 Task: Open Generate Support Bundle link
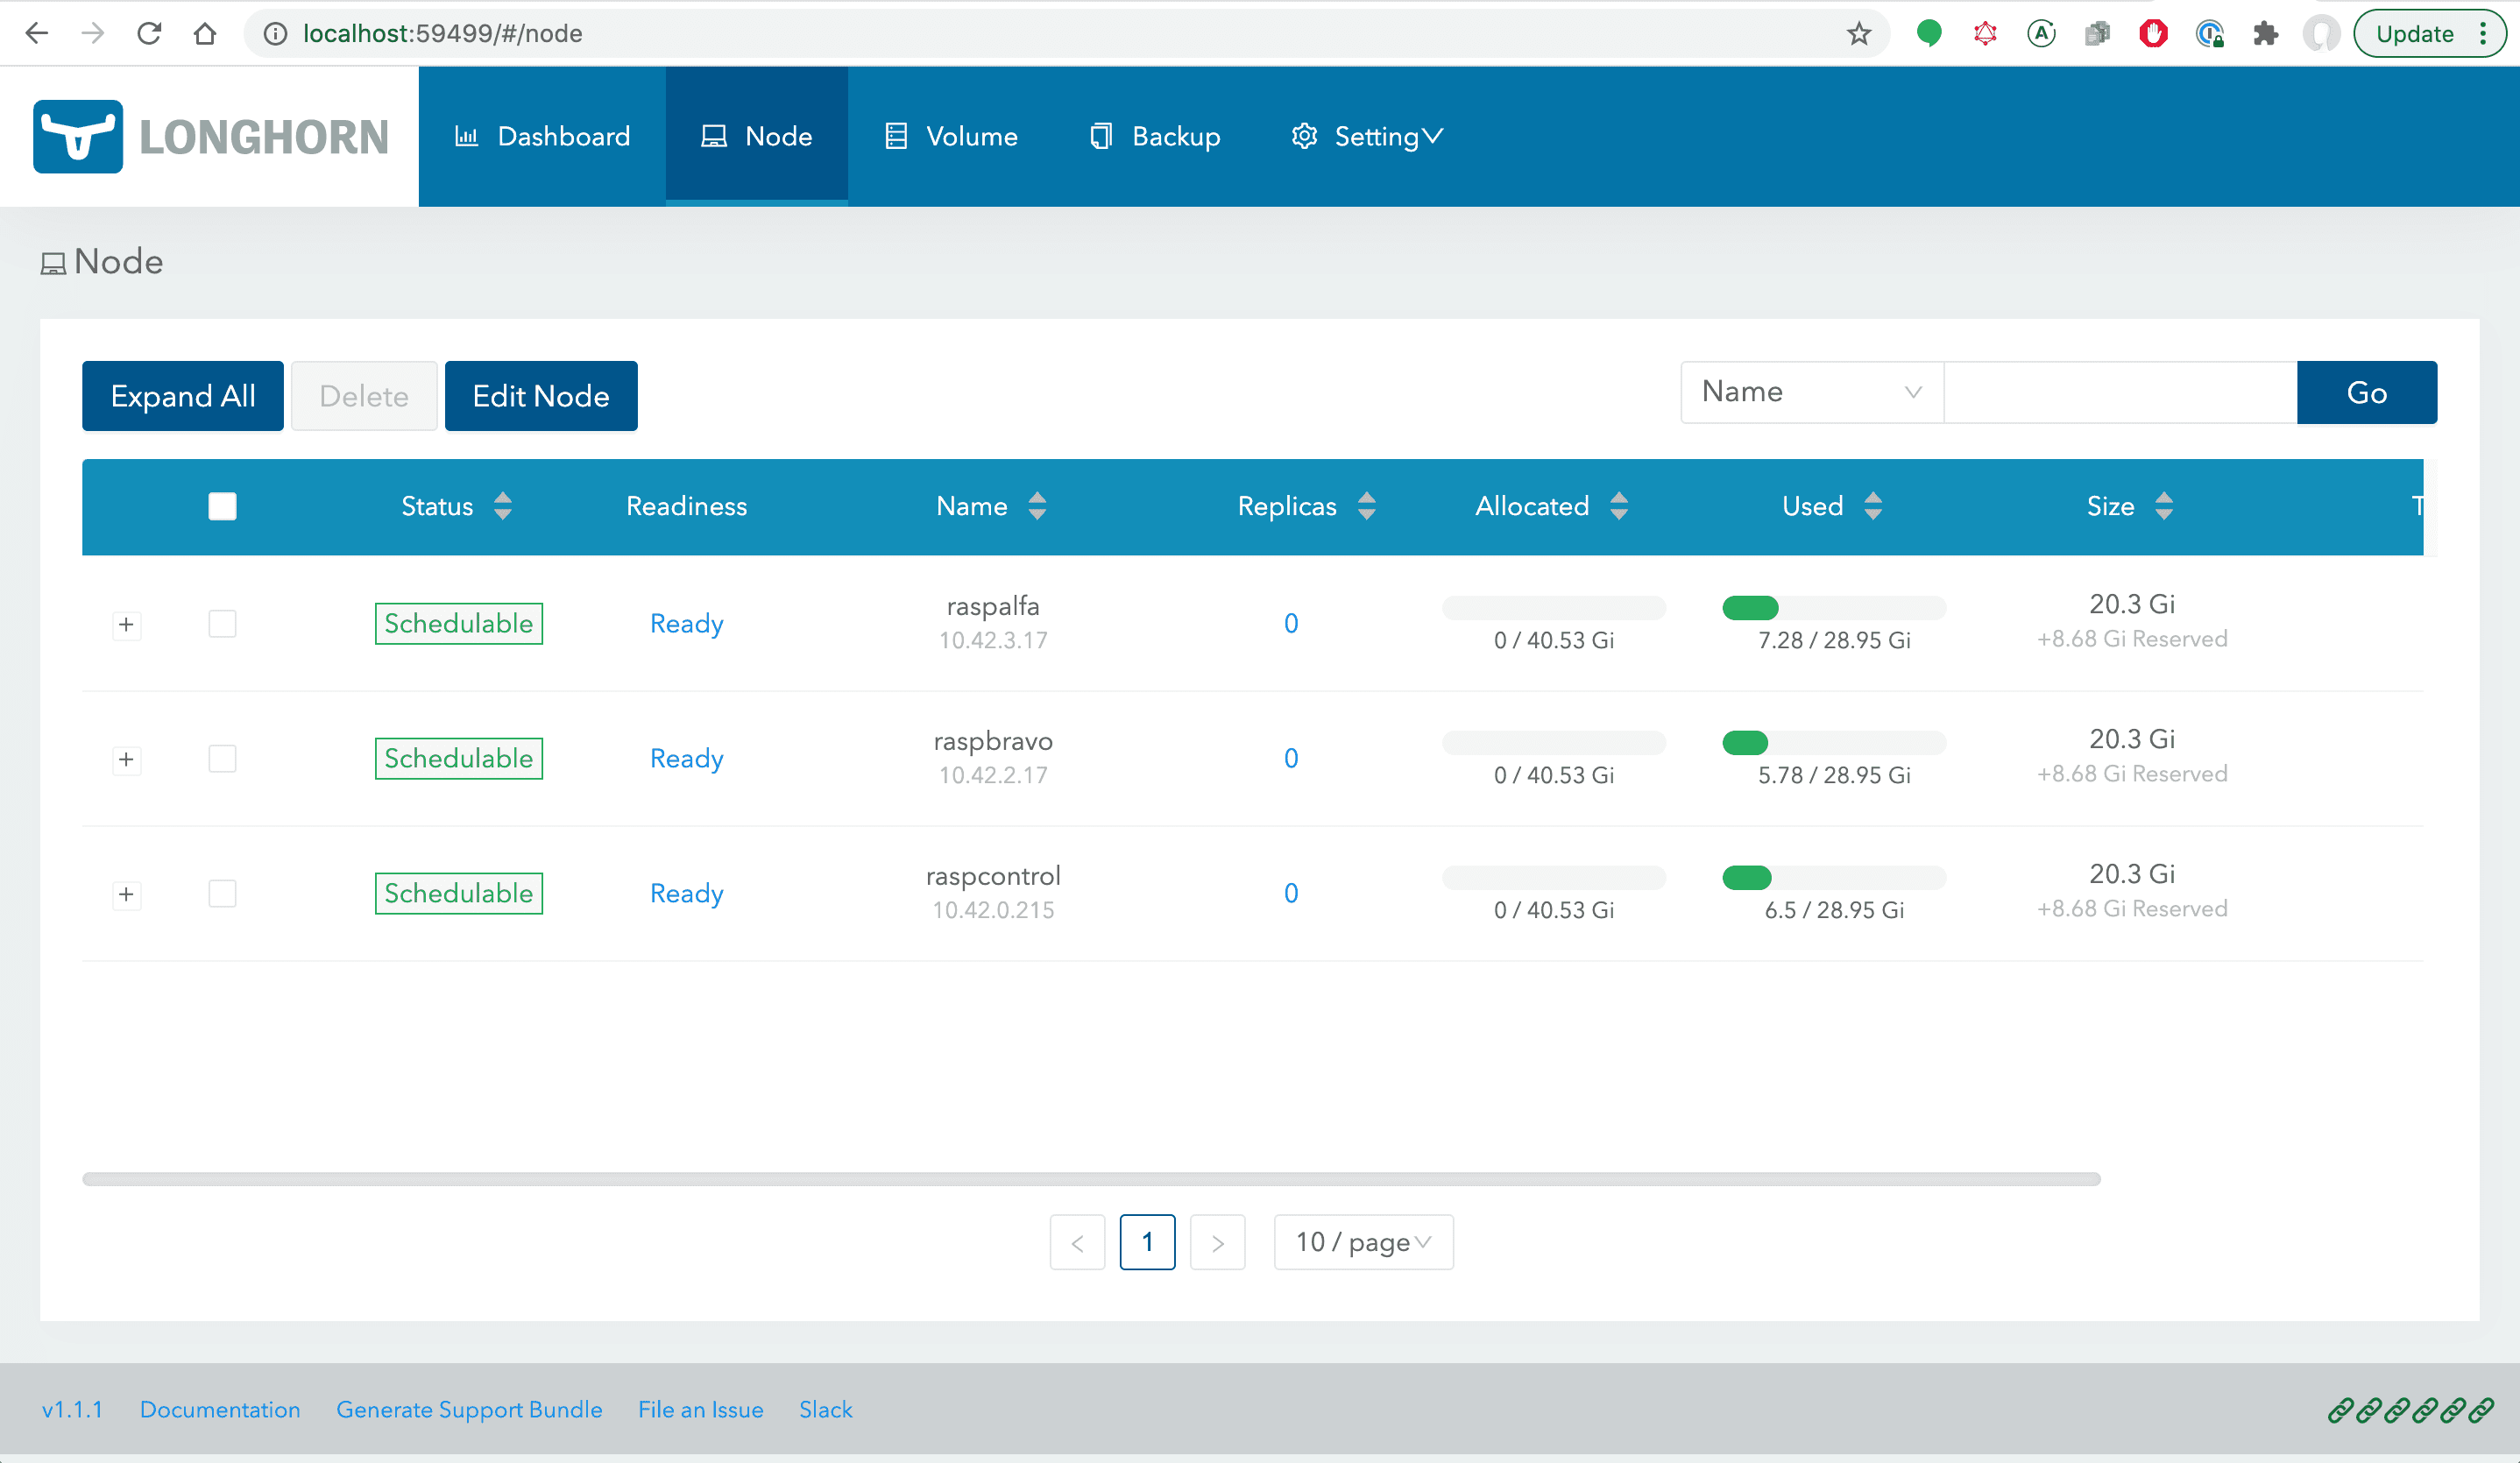click(x=469, y=1409)
